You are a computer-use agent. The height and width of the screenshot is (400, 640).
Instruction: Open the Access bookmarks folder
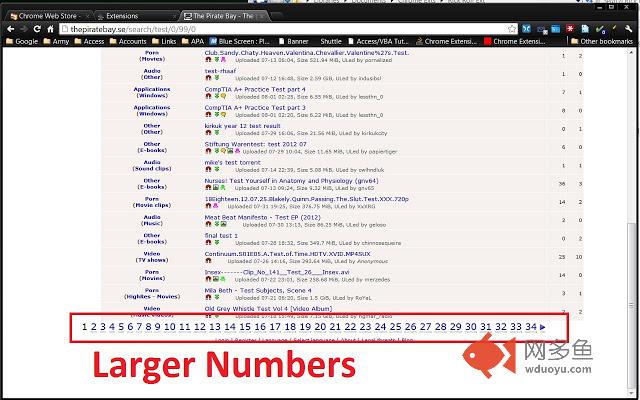(89, 41)
